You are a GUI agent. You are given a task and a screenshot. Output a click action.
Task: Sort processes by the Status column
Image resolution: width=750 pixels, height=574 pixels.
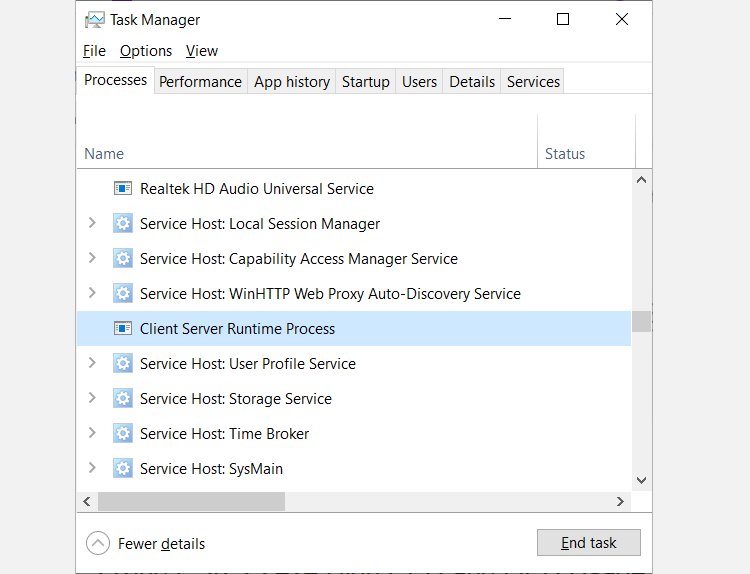(565, 154)
